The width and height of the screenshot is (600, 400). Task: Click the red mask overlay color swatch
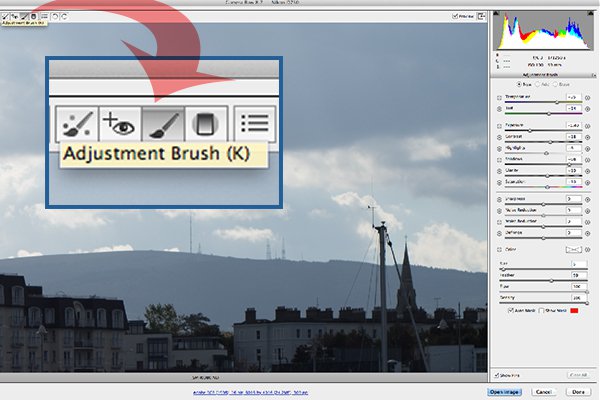[x=574, y=310]
